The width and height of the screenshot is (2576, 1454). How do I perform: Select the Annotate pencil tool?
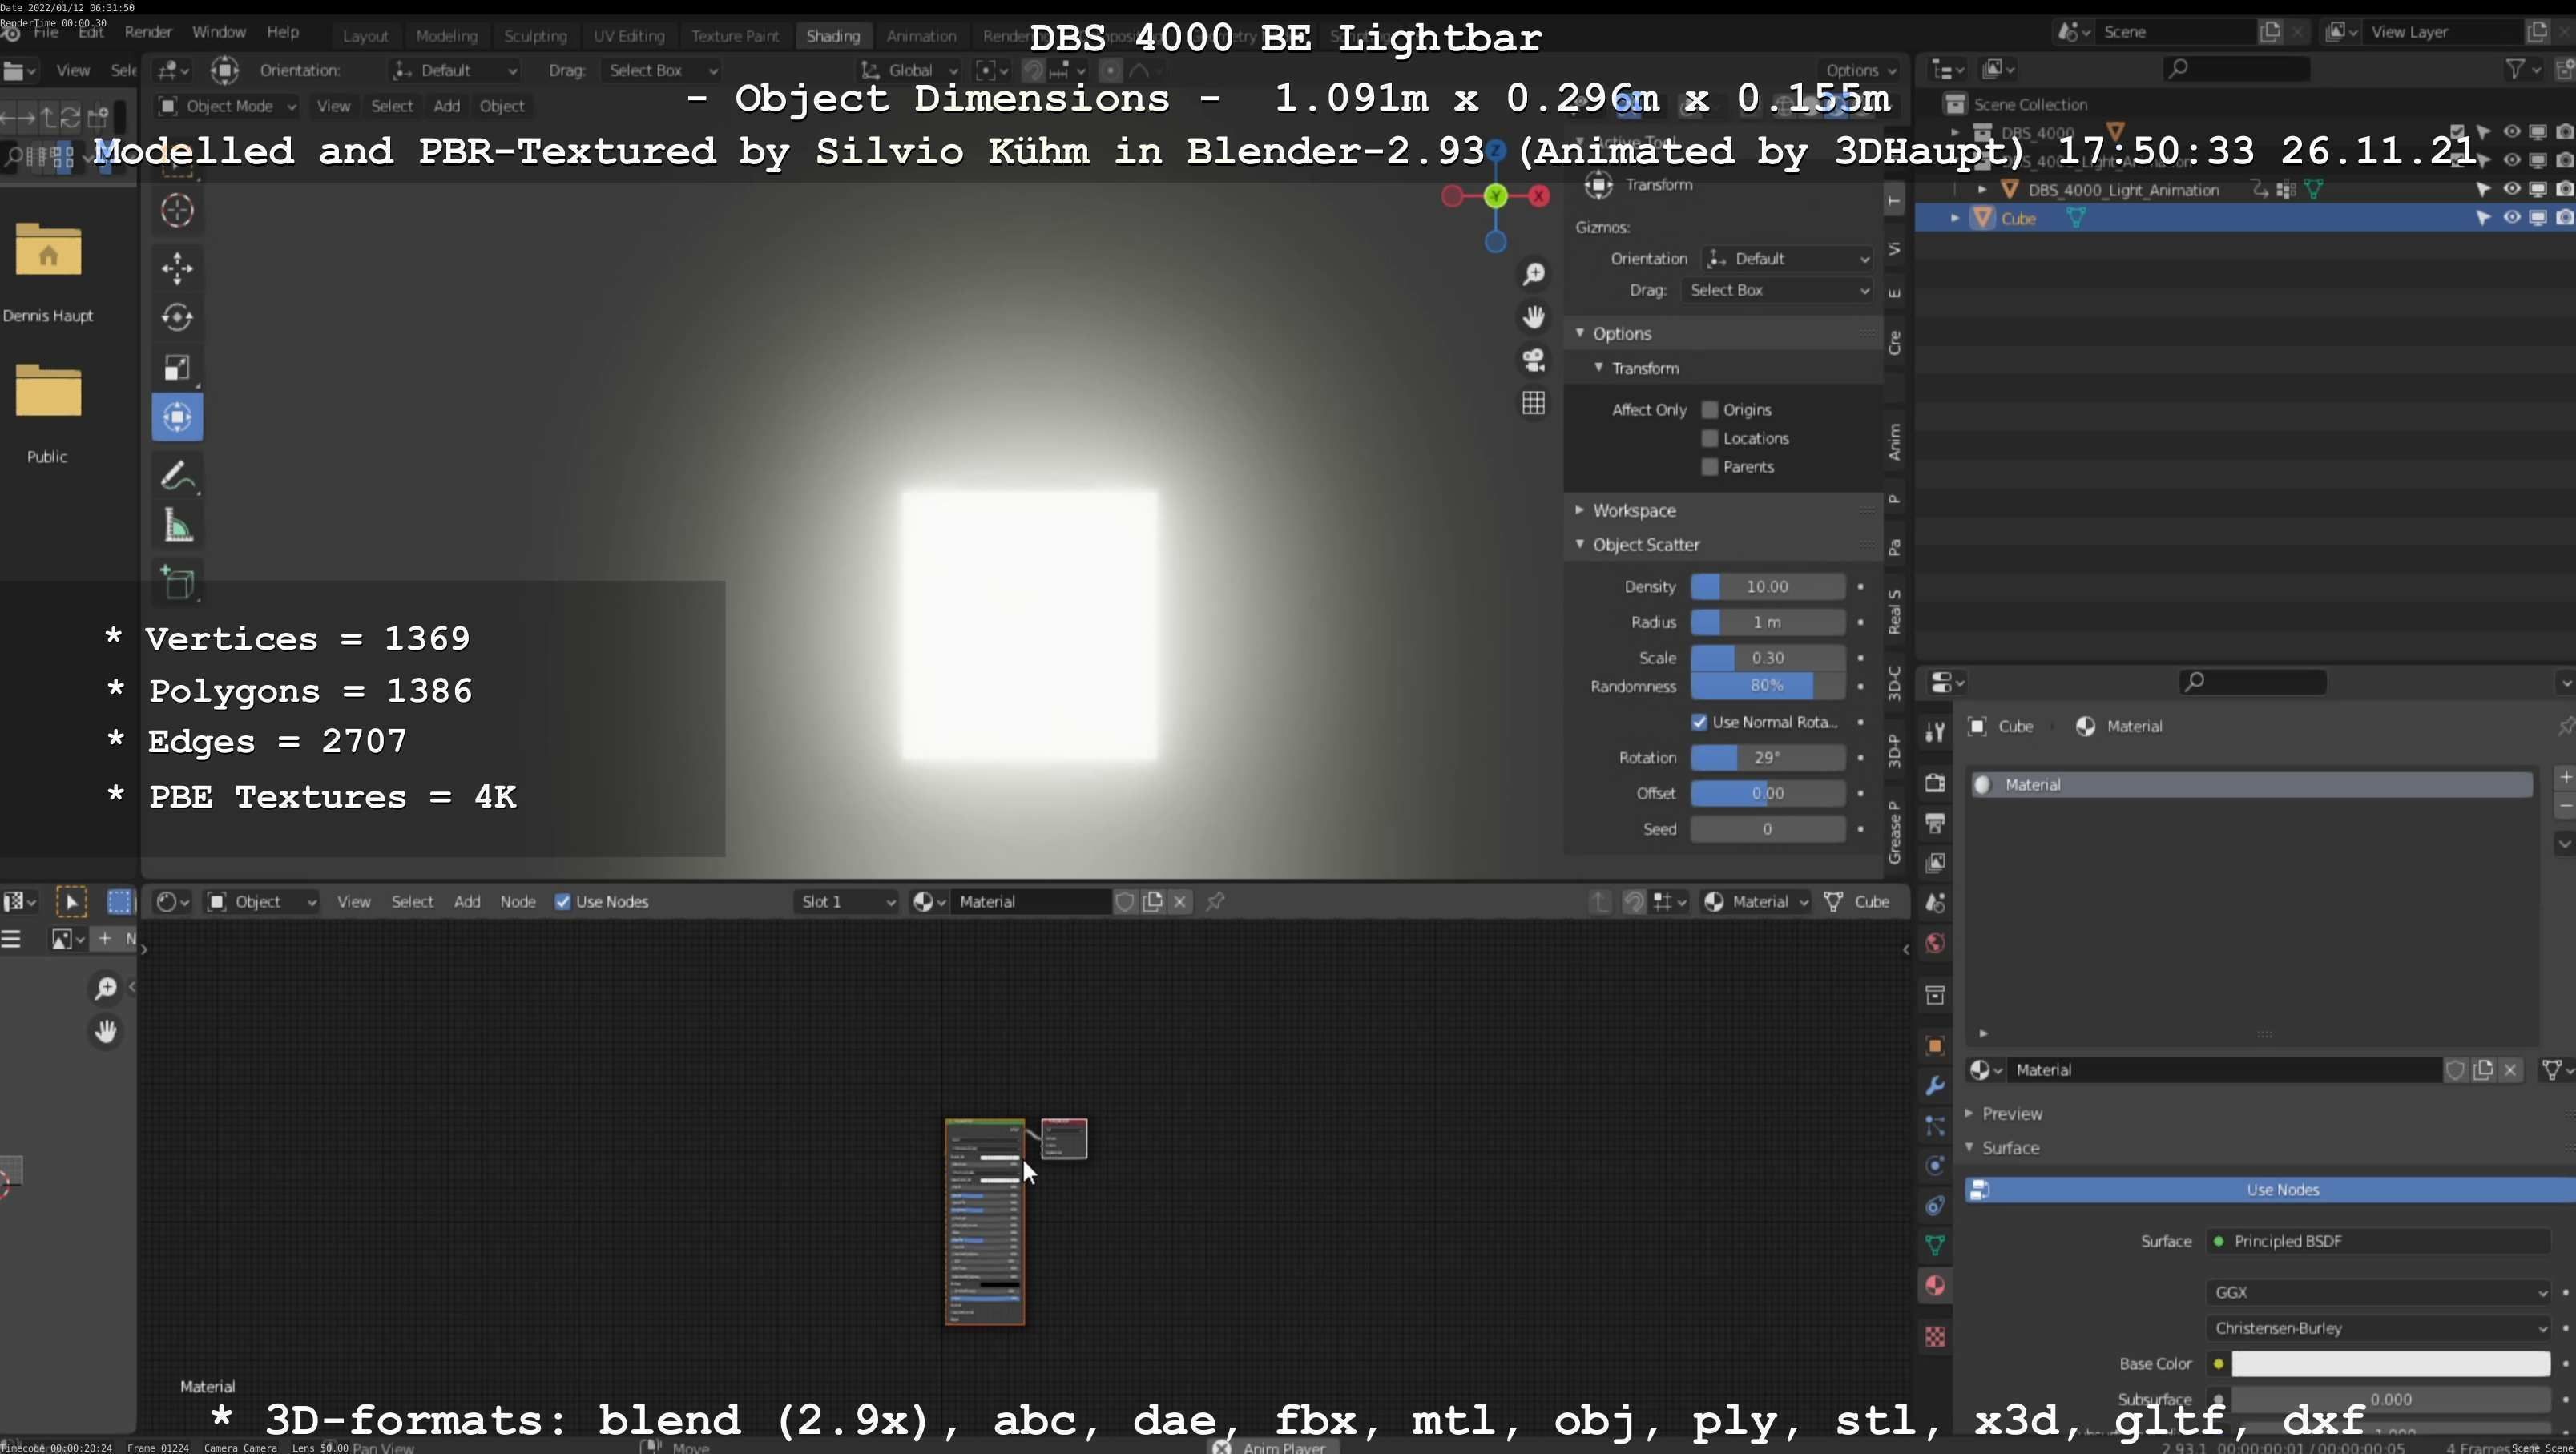(x=177, y=476)
